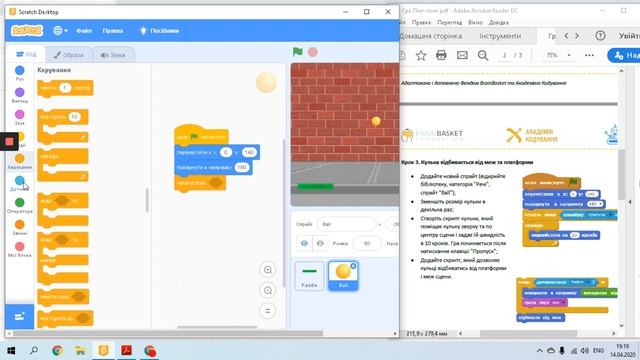
Task: Zoom in on the script workspace
Action: 268,270
